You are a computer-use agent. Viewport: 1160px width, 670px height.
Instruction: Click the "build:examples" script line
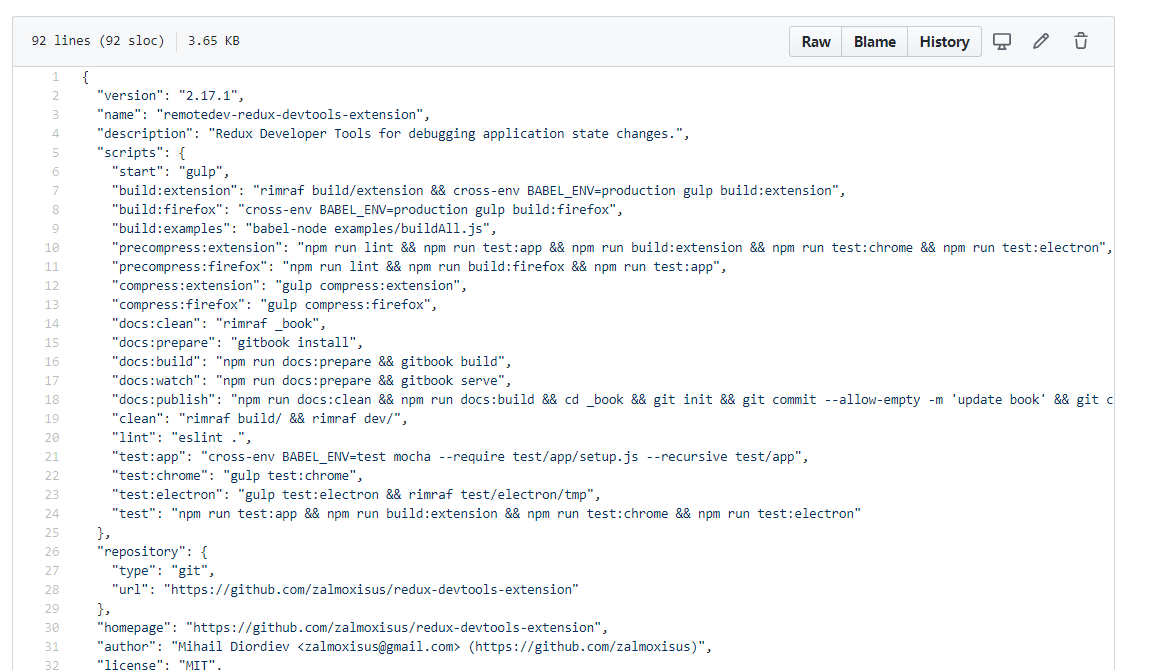click(304, 229)
